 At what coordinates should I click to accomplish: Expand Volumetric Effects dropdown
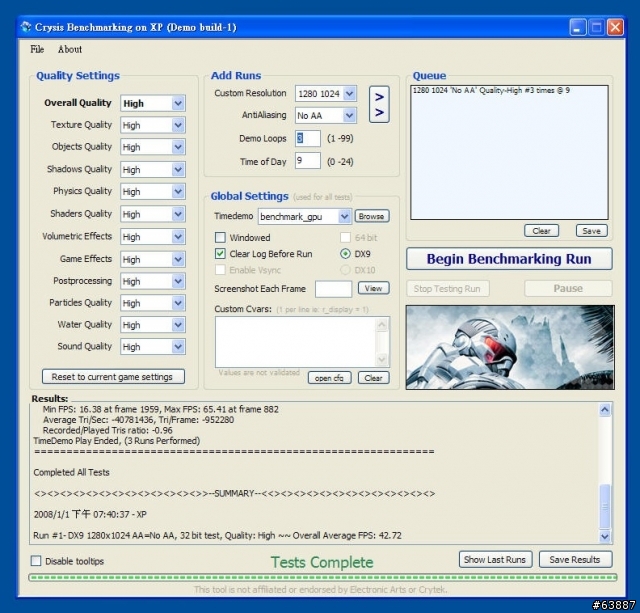coord(178,237)
